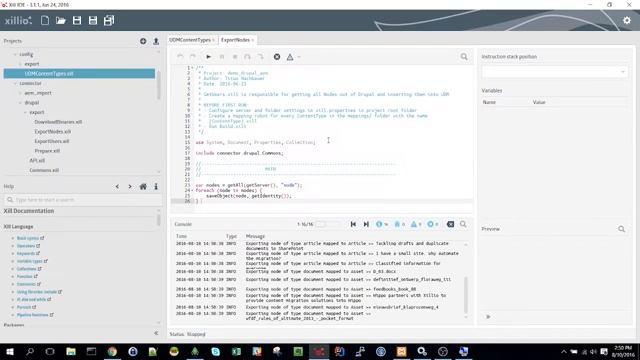Fold the comment block at line 1
The width and height of the screenshot is (640, 360).
coord(192,68)
